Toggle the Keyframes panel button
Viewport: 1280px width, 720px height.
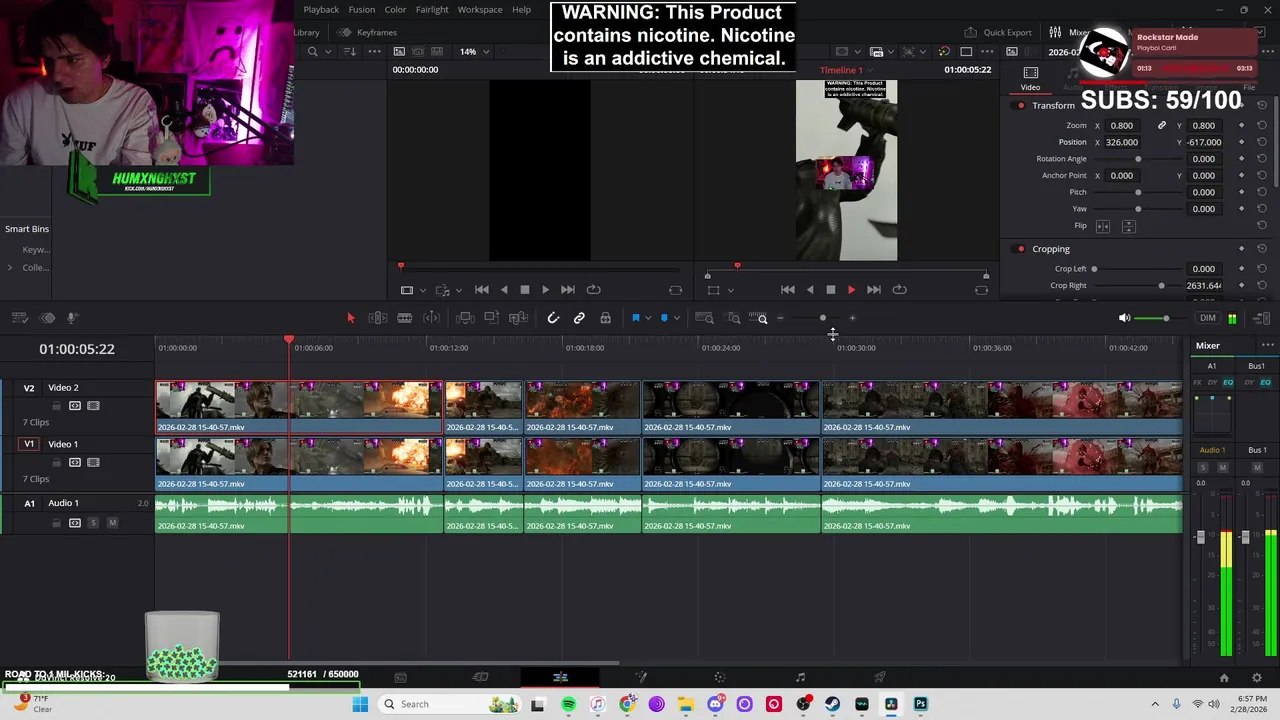click(367, 32)
